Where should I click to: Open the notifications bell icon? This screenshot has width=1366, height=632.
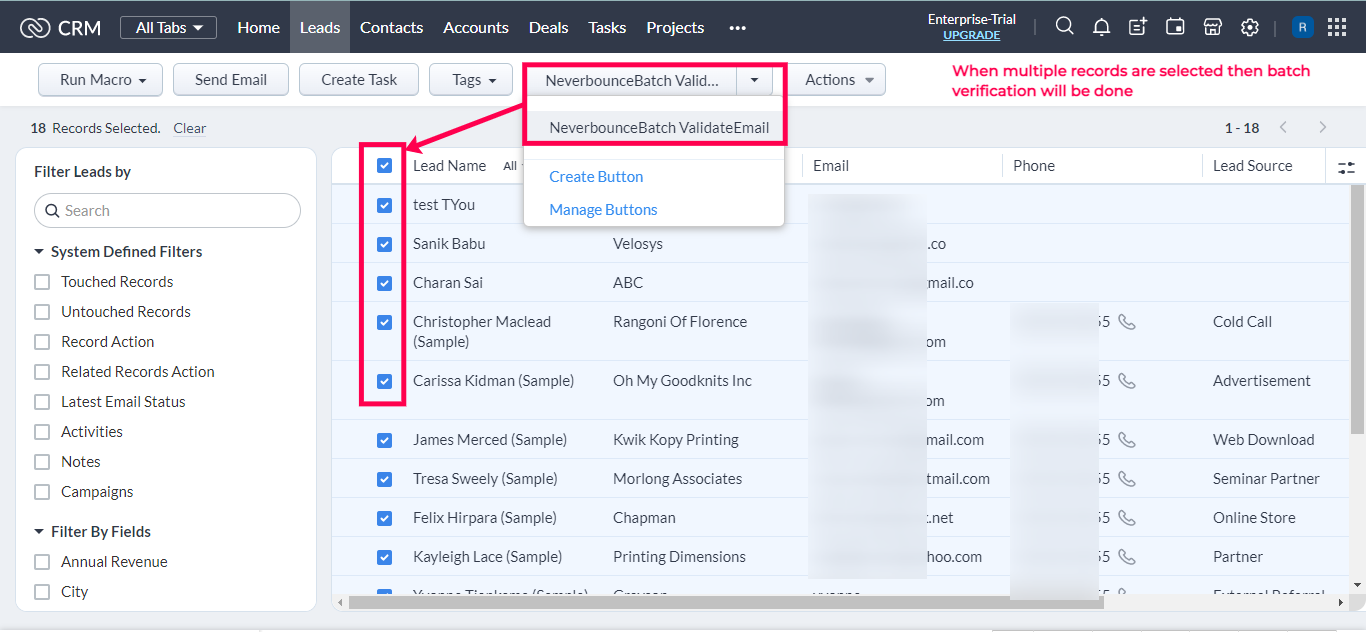(x=1101, y=27)
